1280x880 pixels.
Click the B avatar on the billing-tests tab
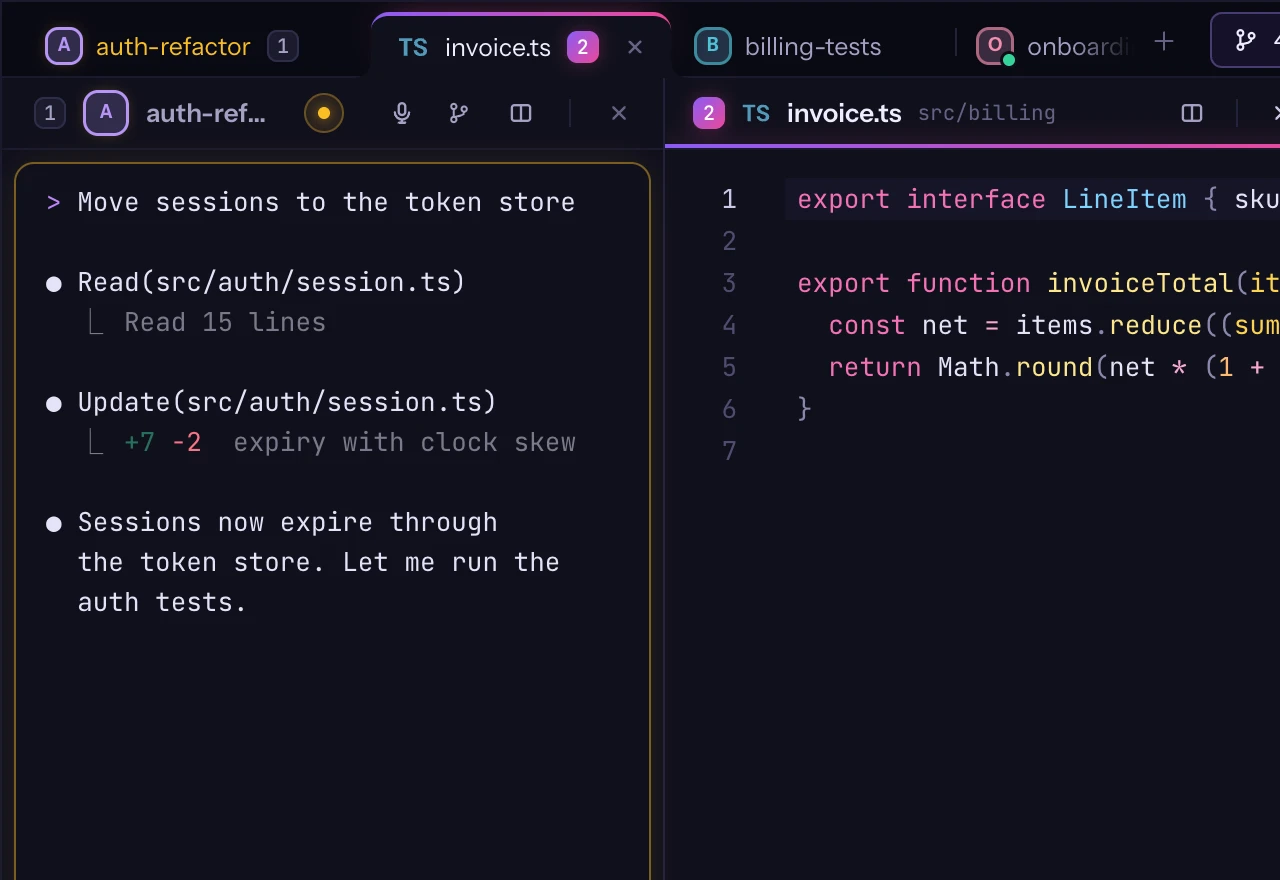click(x=713, y=46)
